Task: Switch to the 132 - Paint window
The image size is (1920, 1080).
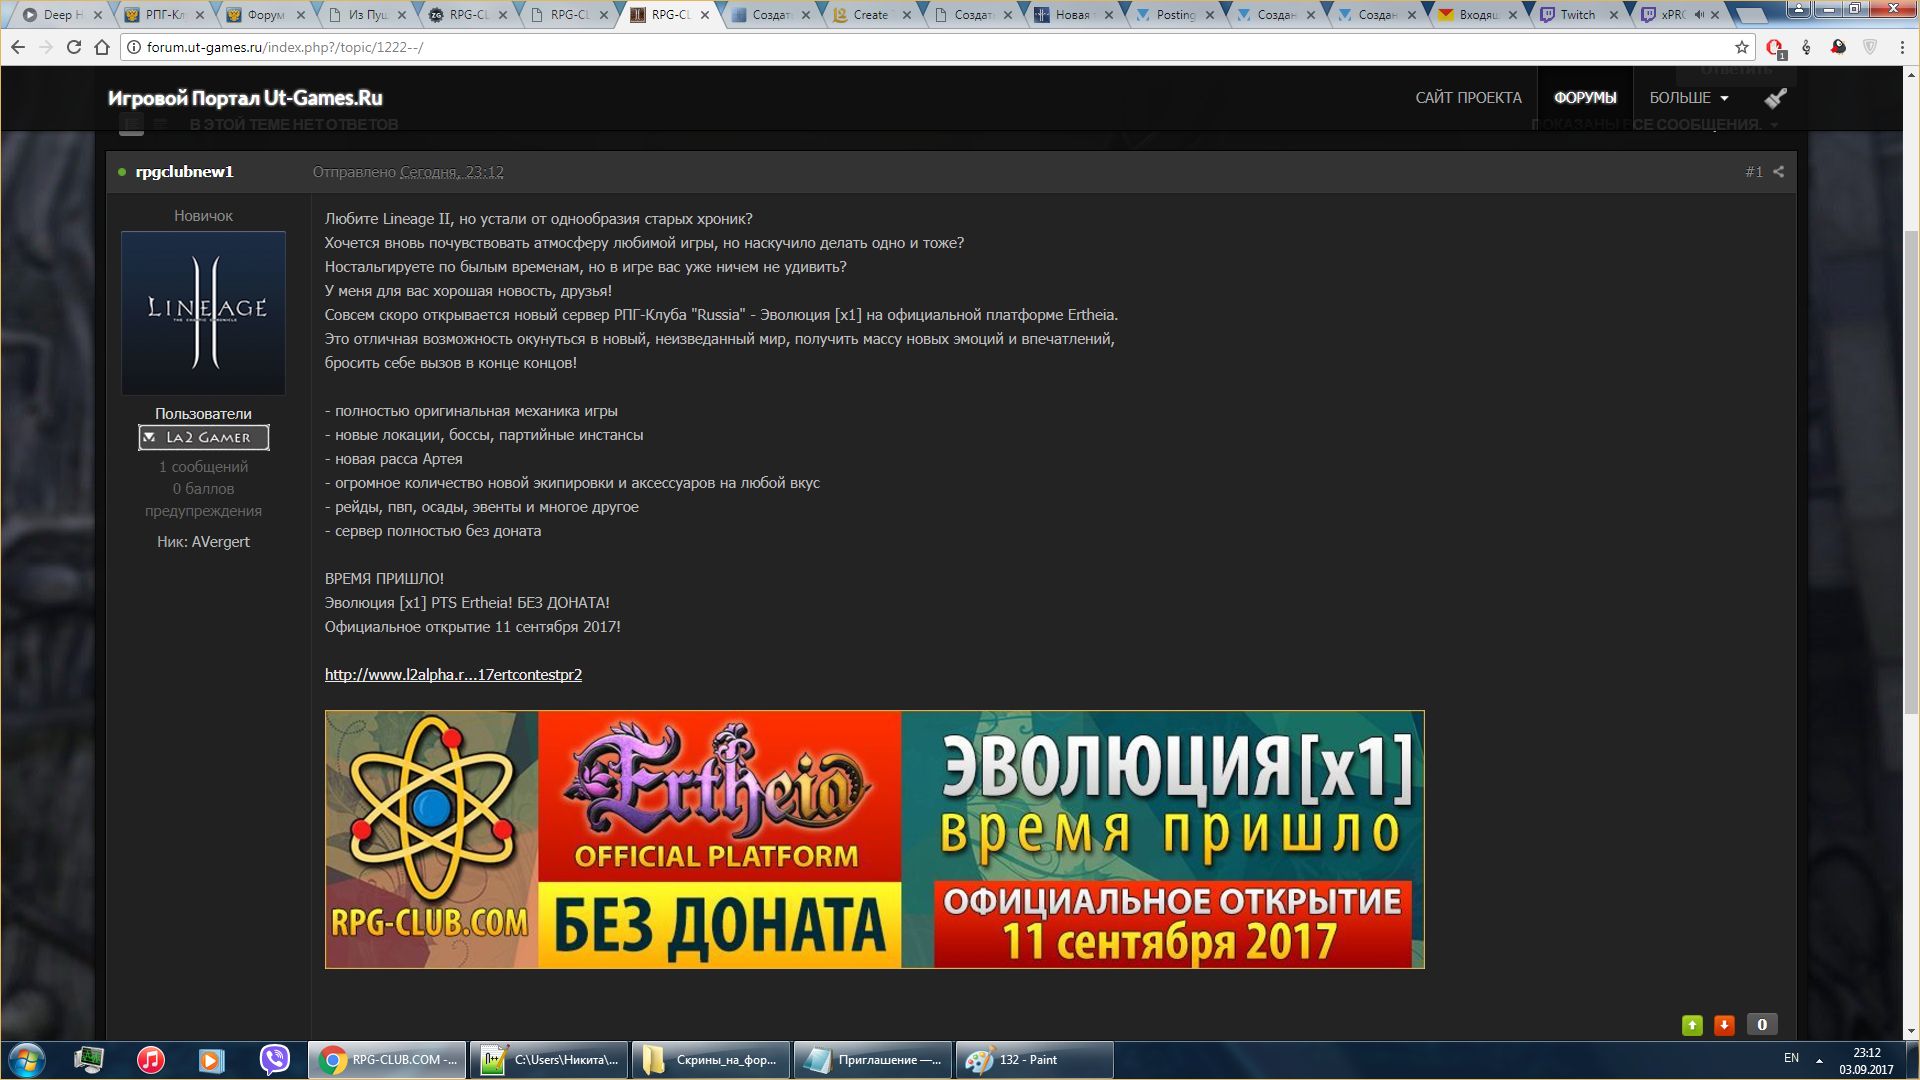Action: tap(1035, 1059)
